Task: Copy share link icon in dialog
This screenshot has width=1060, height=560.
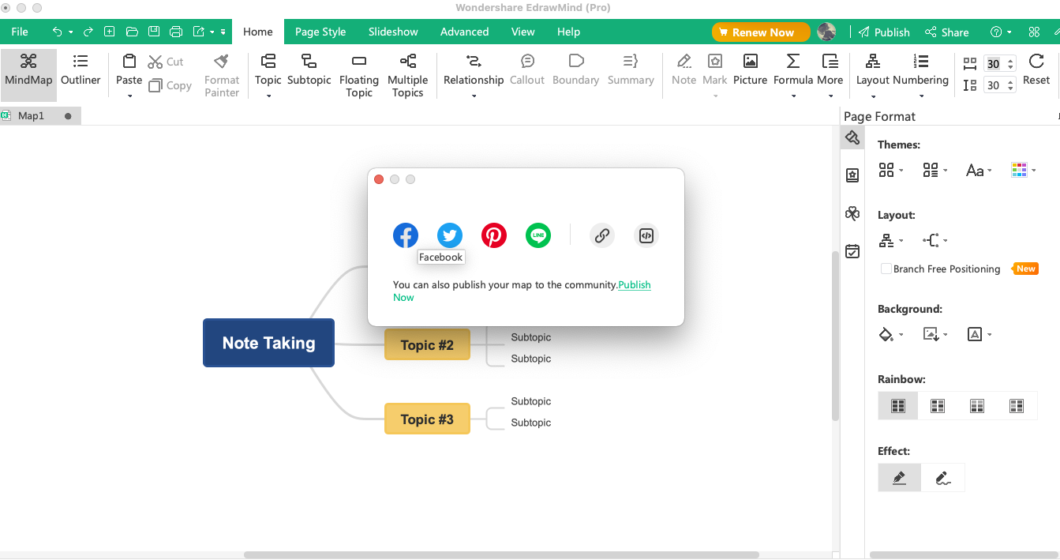Action: 602,235
